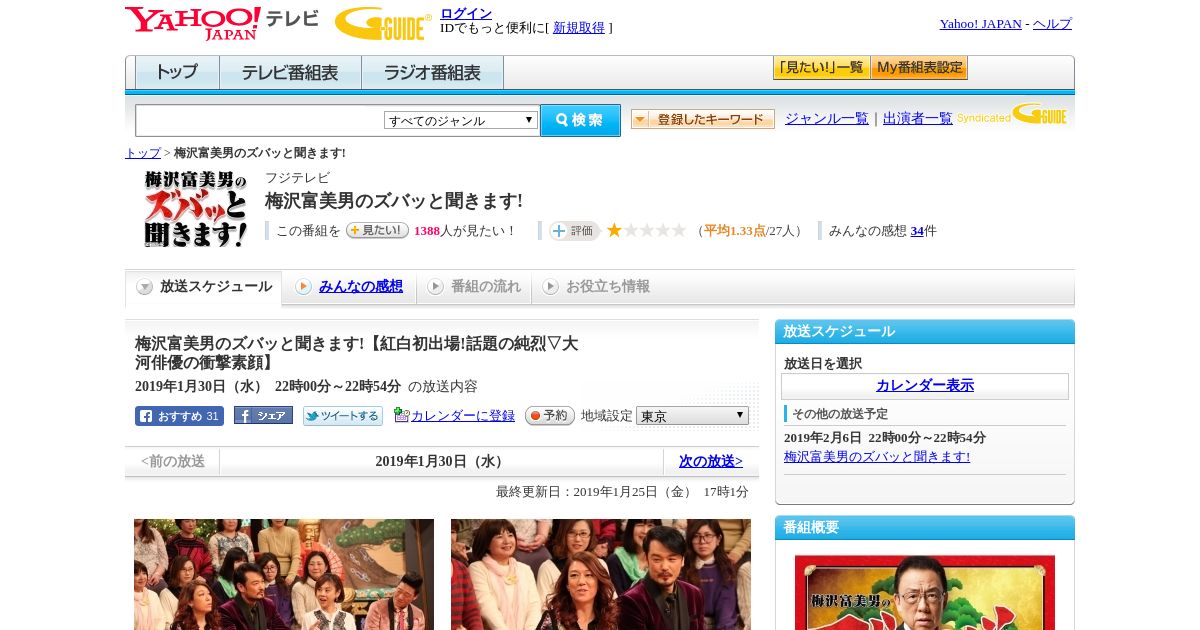Open the 2019年2月6日 broadcast link in sidebar
This screenshot has width=1200, height=630.
877,457
